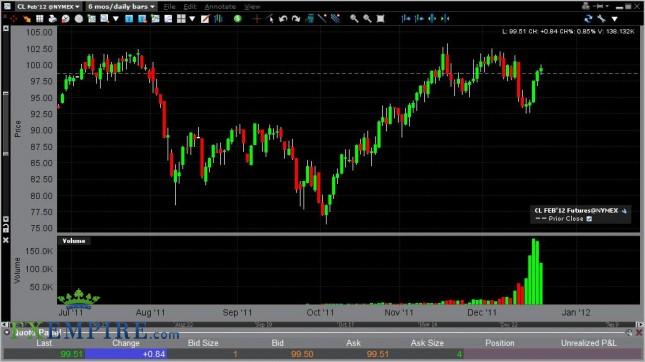Click the first magnifier zoom icon
The height and width of the screenshot is (362, 645).
coord(354,19)
